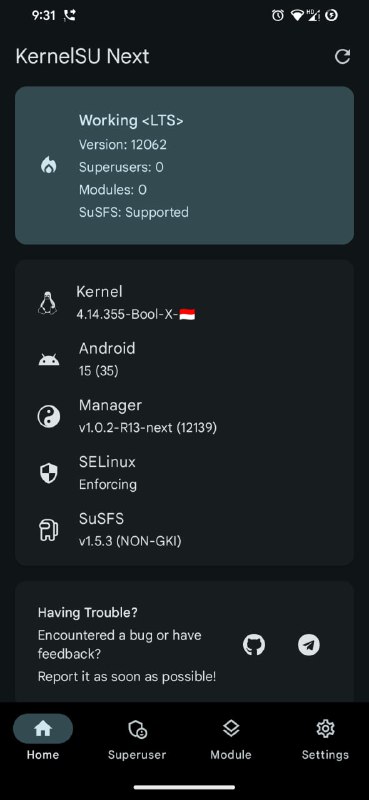Tap the SELinux shield icon
The height and width of the screenshot is (800, 369).
pyautogui.click(x=48, y=473)
